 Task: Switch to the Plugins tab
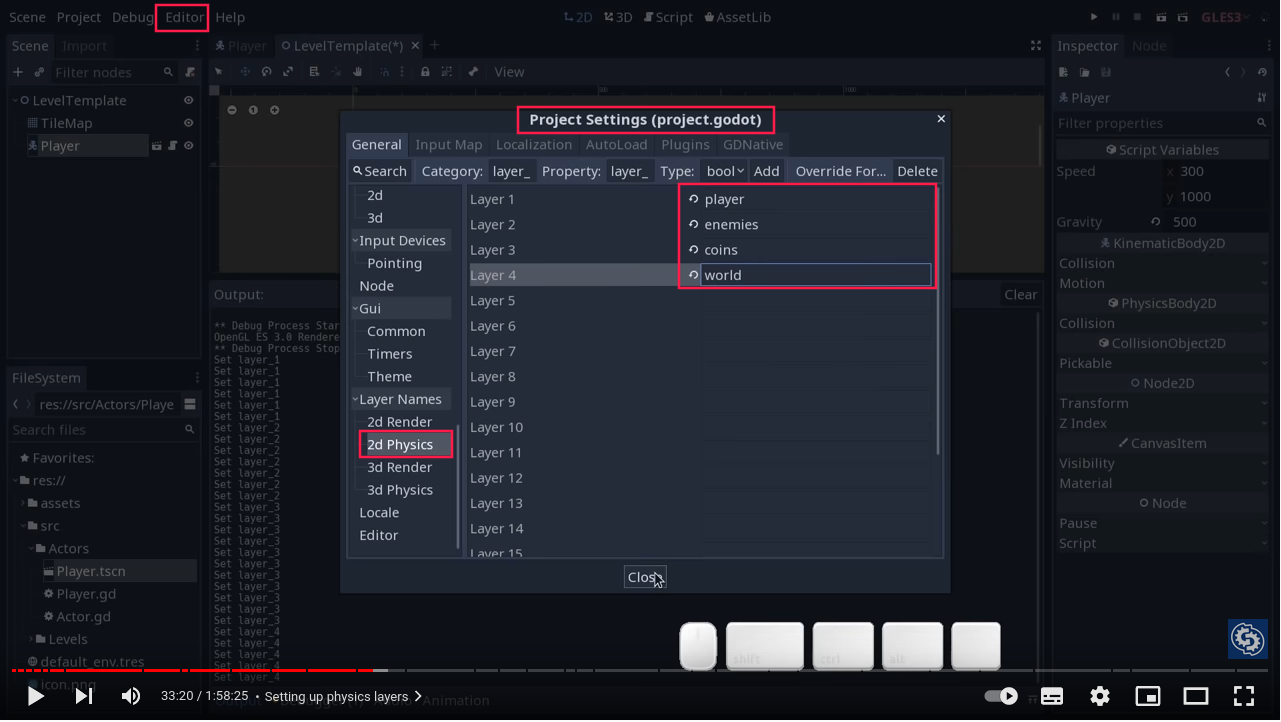[686, 145]
